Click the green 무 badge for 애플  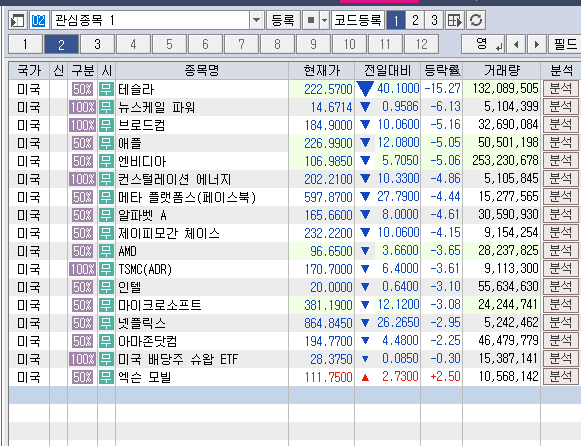pos(106,143)
